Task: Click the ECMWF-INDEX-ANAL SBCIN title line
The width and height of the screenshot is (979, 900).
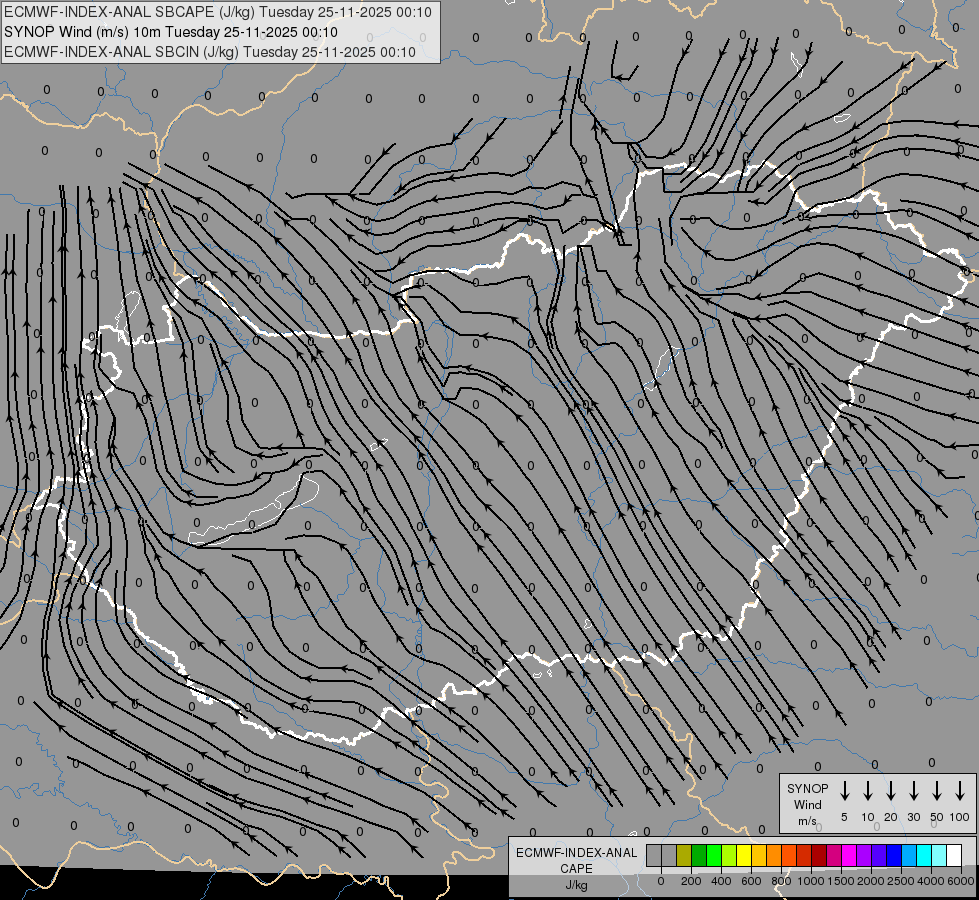Action: coord(210,52)
